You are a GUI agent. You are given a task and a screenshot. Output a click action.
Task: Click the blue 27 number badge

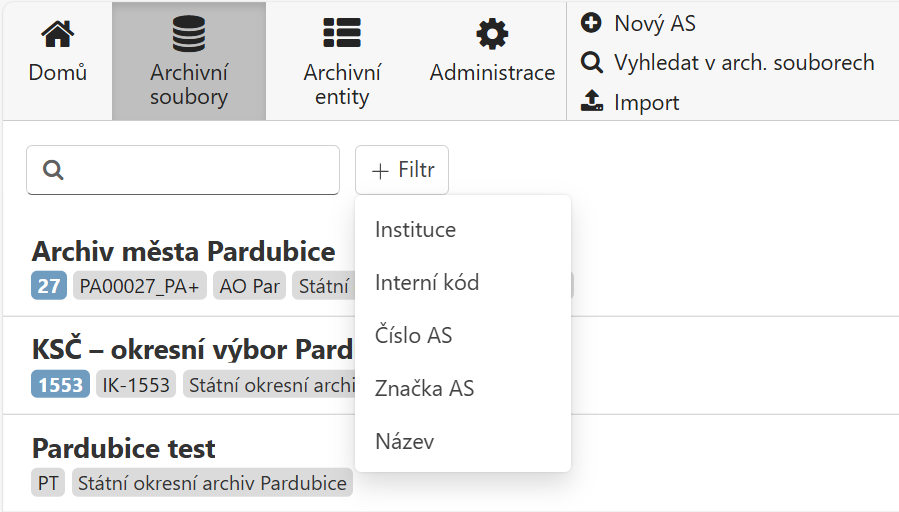pyautogui.click(x=49, y=286)
